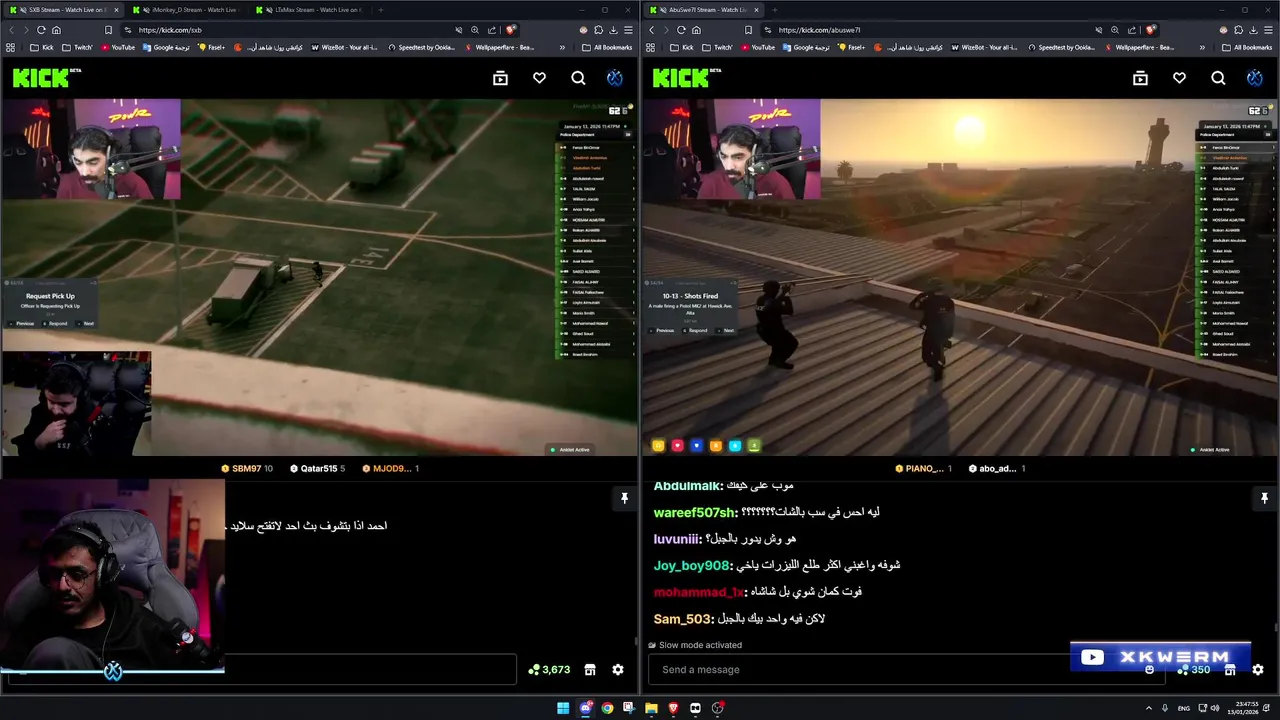Select the AbuSwe7l Stream tab in right window

pyautogui.click(x=703, y=10)
